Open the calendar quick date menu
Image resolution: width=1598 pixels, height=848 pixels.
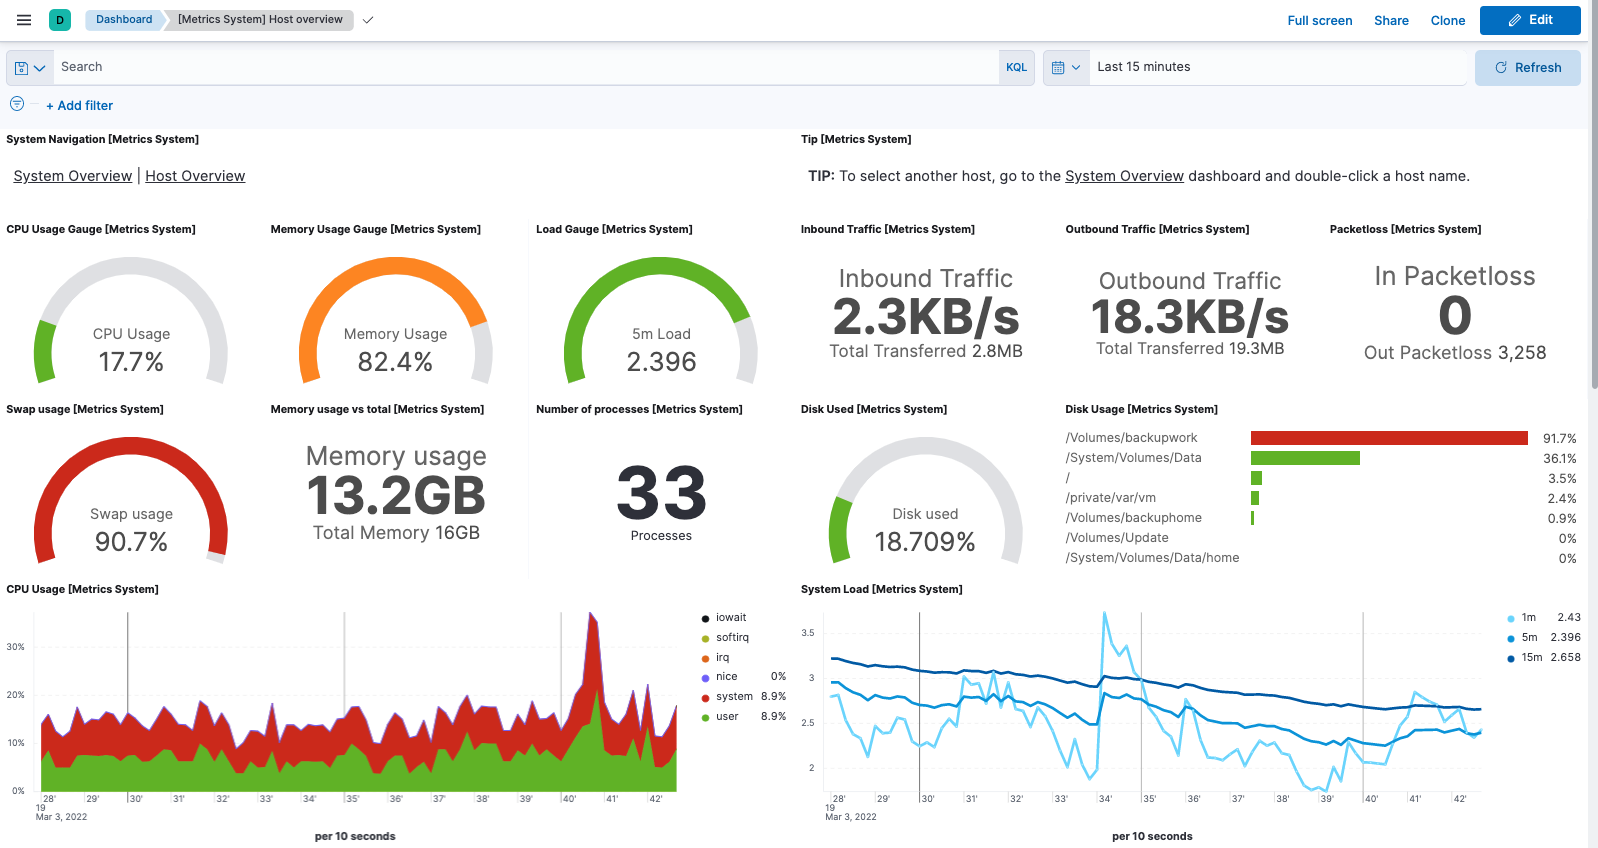click(1066, 68)
